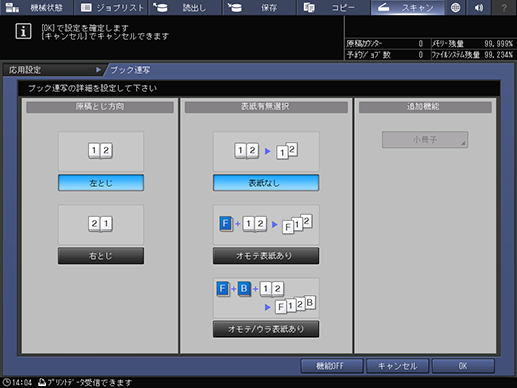Click the ブック連写 breadcrumb tab
Image resolution: width=517 pixels, height=388 pixels.
tap(130, 70)
